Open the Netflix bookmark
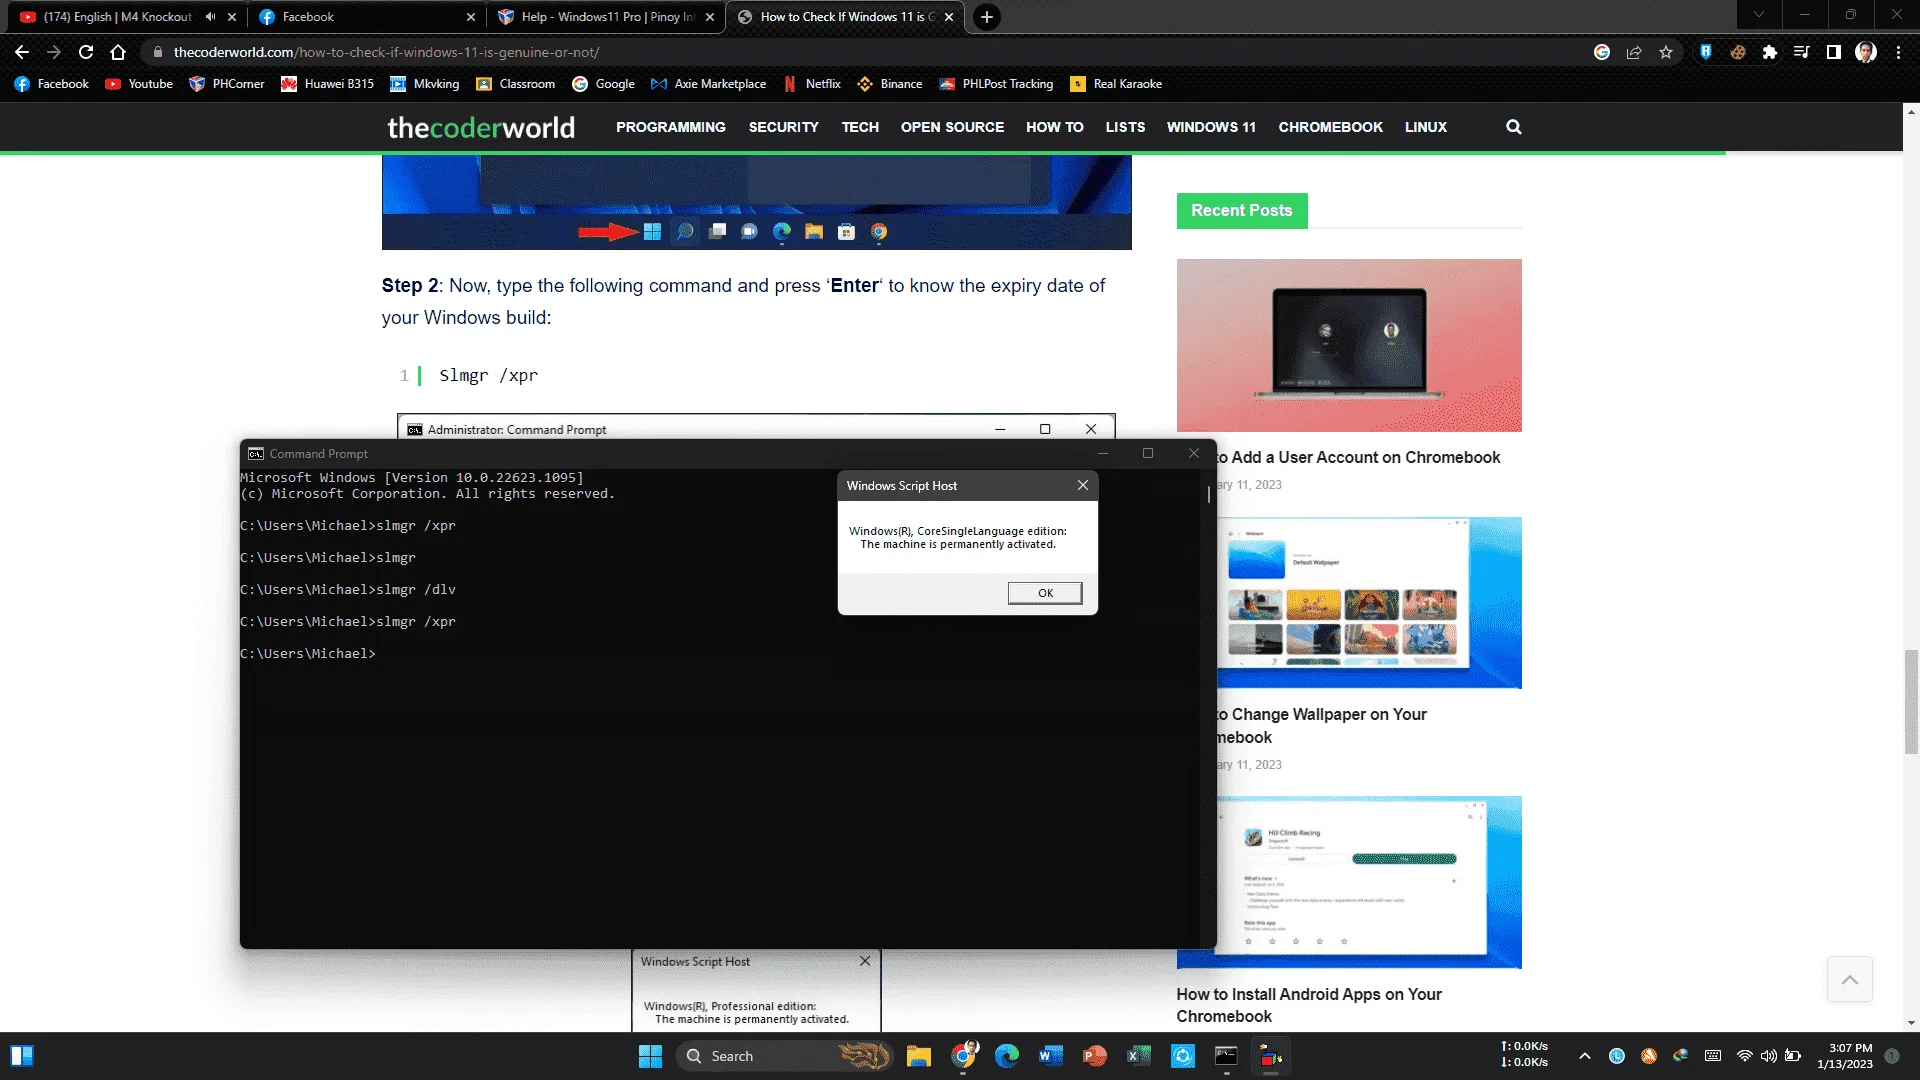 tap(812, 84)
